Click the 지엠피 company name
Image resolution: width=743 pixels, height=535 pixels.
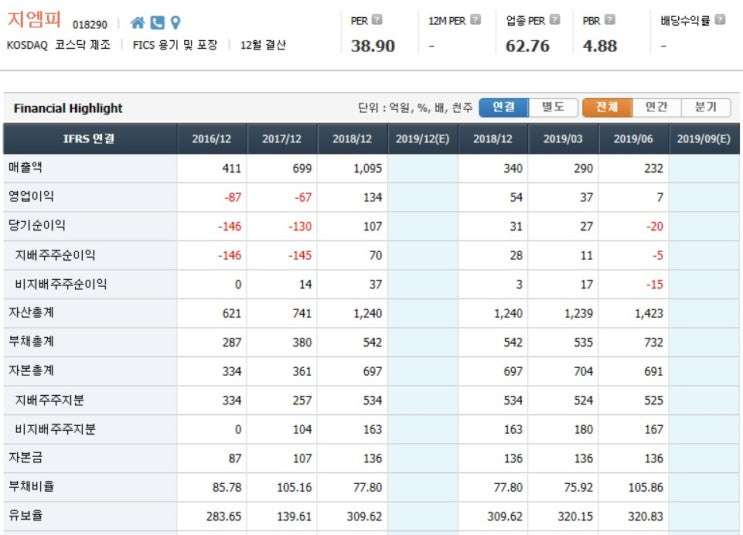pyautogui.click(x=34, y=20)
